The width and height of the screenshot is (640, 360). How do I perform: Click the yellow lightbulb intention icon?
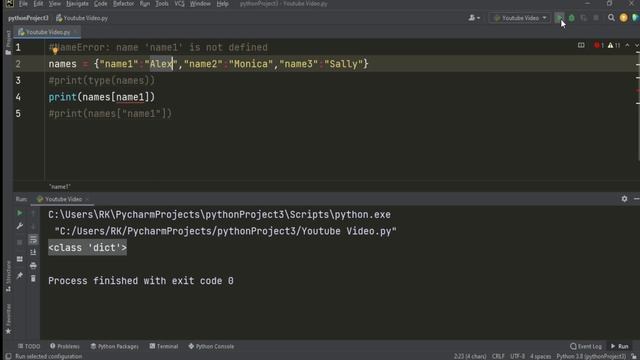coord(55,51)
